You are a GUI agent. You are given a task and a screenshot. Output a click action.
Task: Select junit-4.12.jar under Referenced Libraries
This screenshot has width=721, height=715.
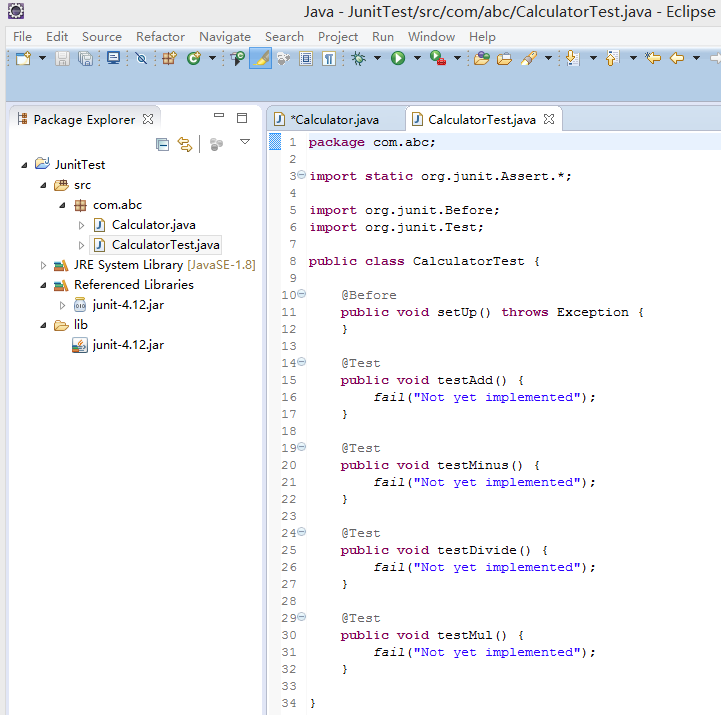[128, 305]
